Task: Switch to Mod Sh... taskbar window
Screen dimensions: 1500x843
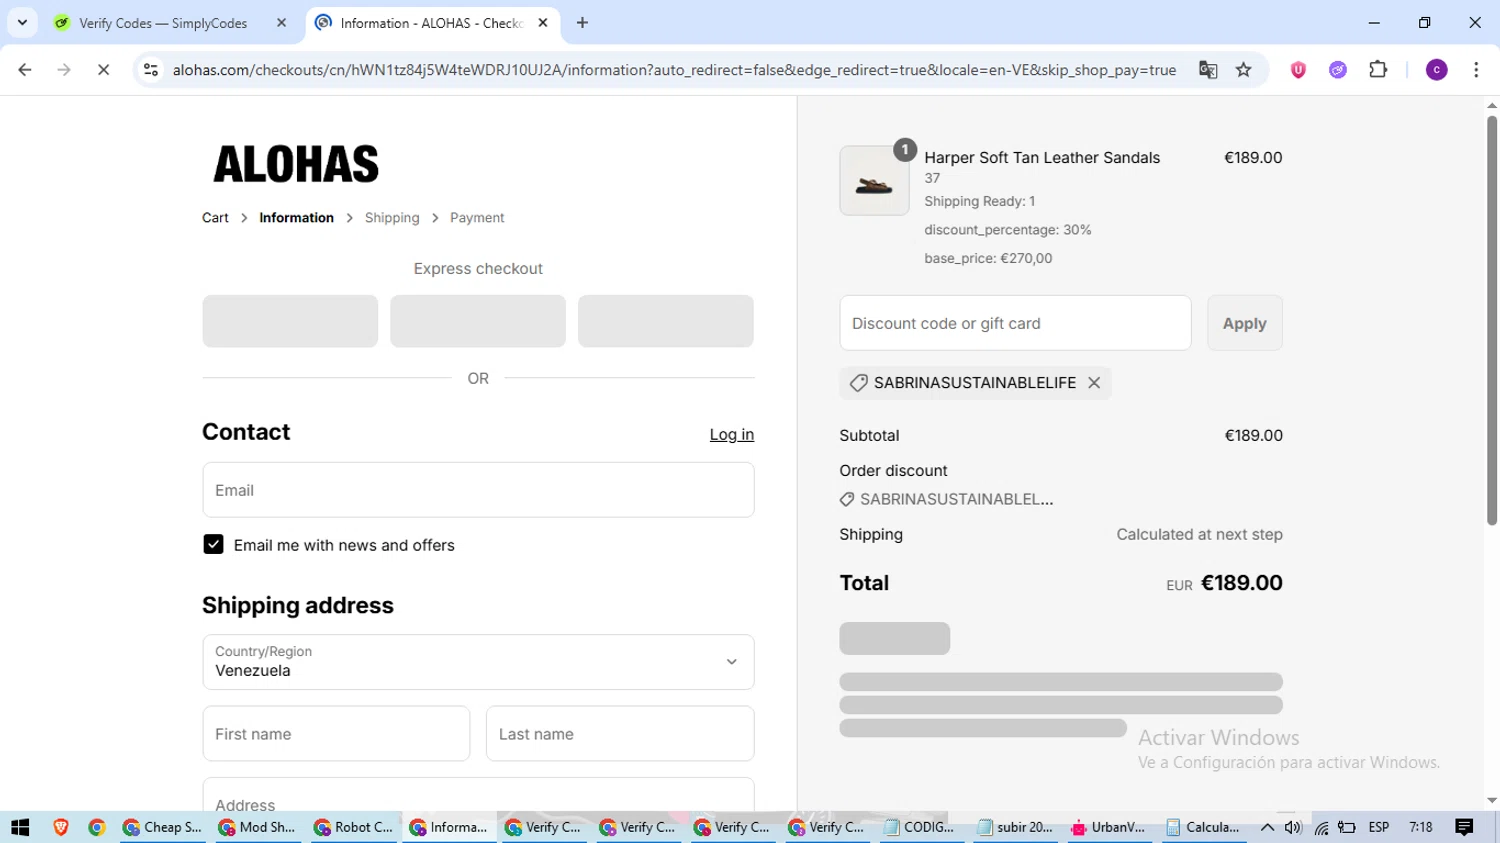Action: (x=257, y=827)
